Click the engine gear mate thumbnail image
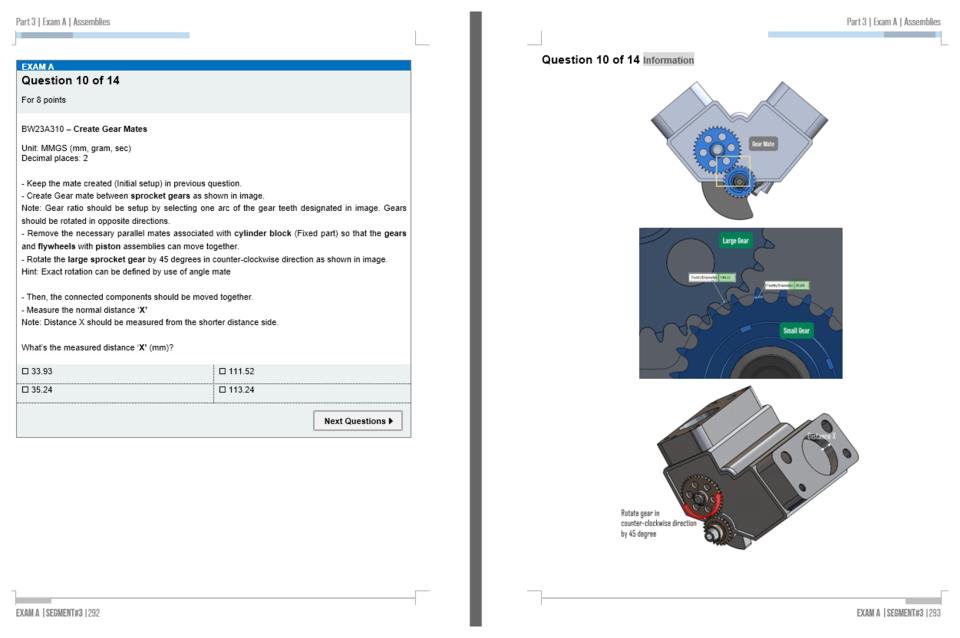This screenshot has height=638, width=960. pyautogui.click(x=739, y=150)
